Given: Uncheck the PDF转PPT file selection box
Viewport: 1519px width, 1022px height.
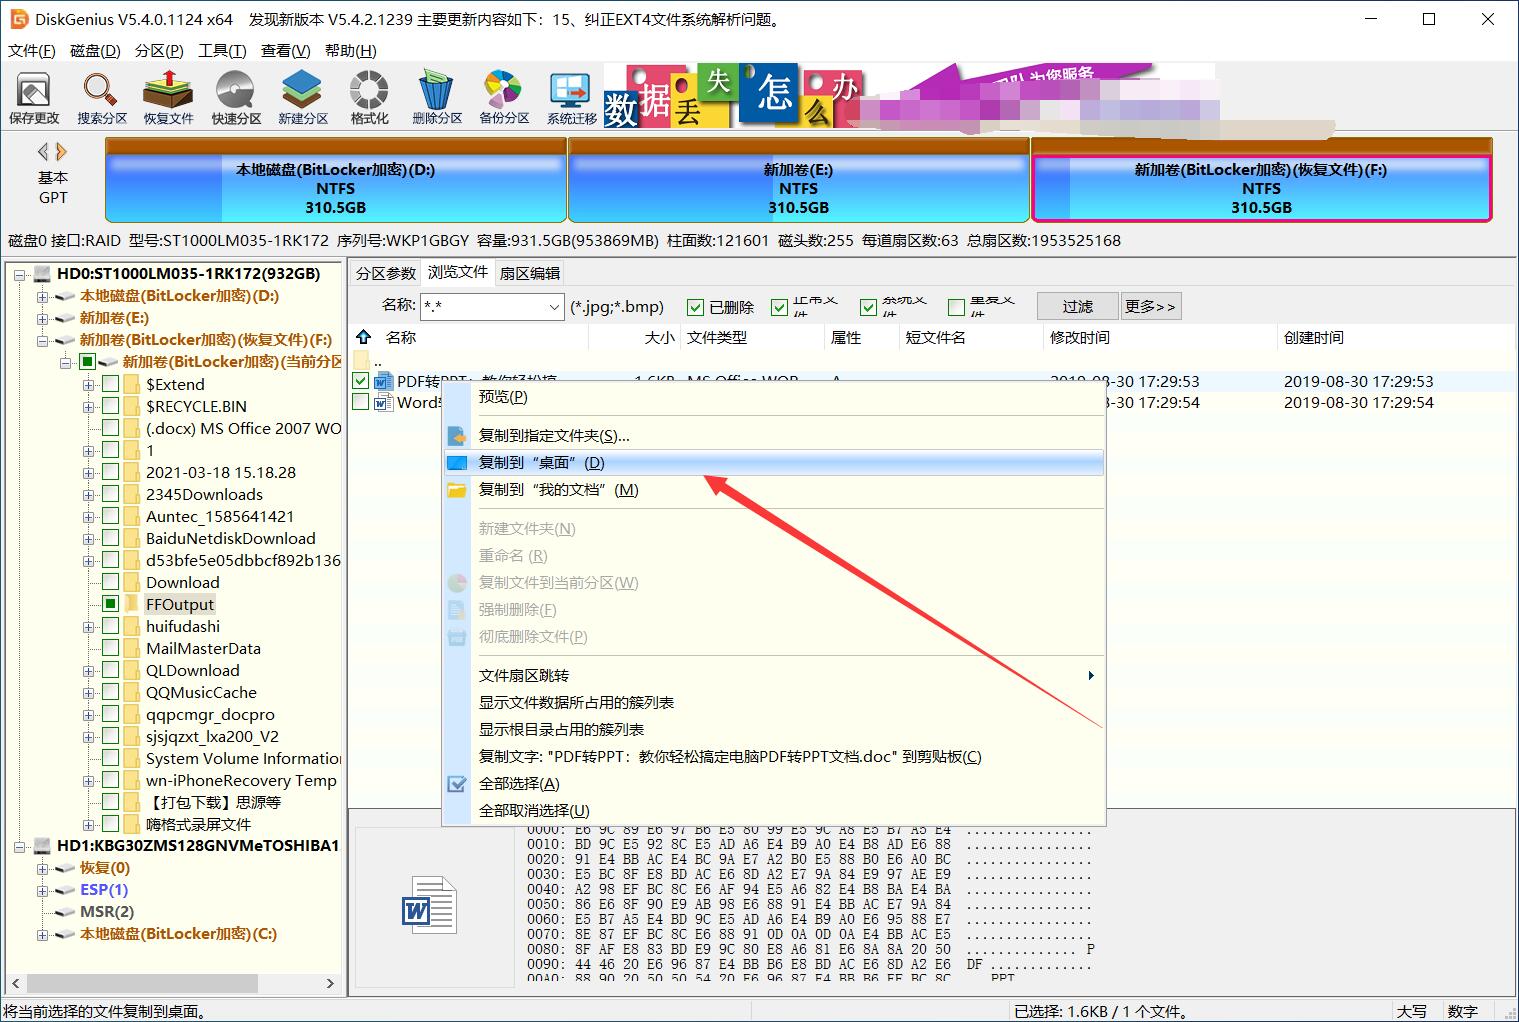Looking at the screenshot, I should point(361,381).
